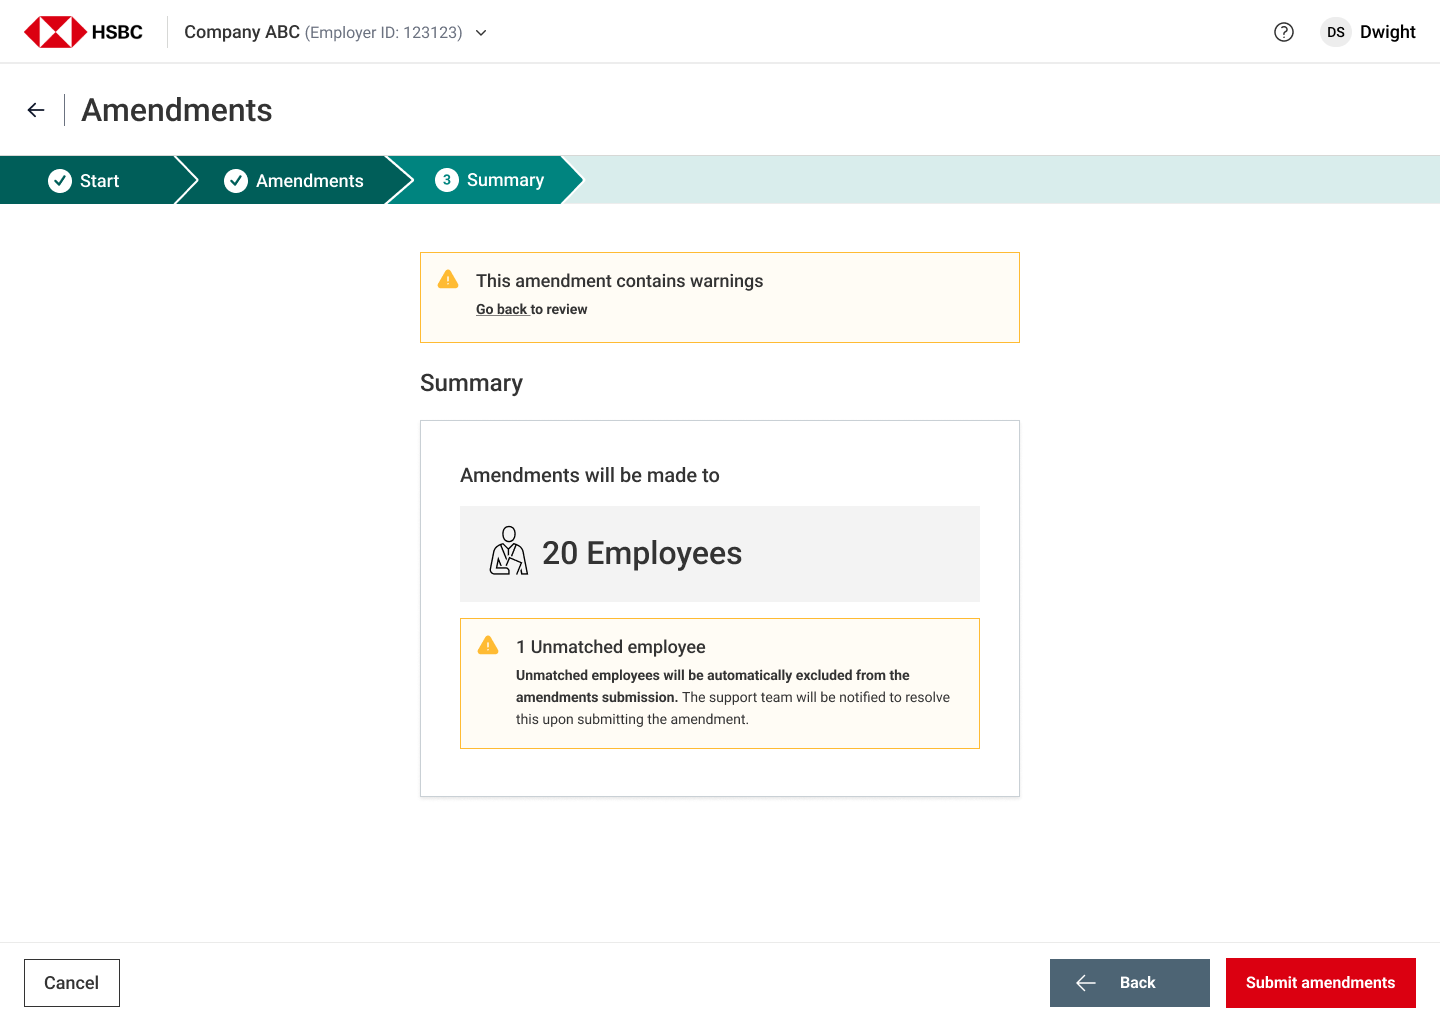This screenshot has height=1024, width=1440.
Task: Click the Employer ID: 123123 text
Action: coord(384,33)
